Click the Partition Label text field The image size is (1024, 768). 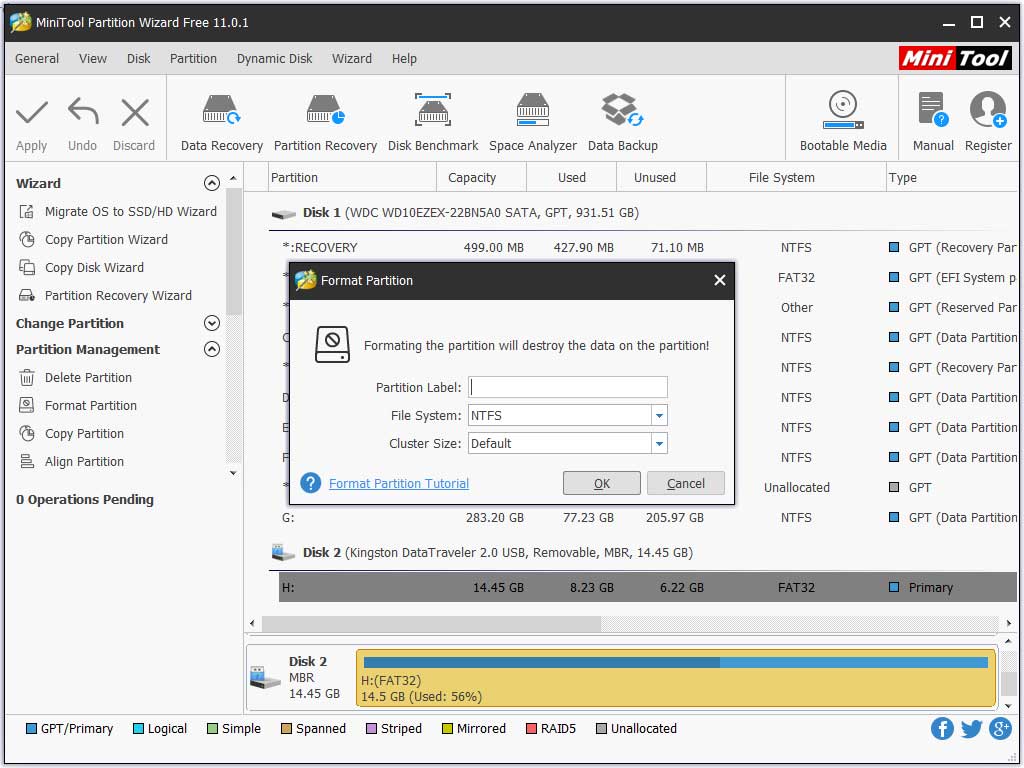[x=568, y=388]
